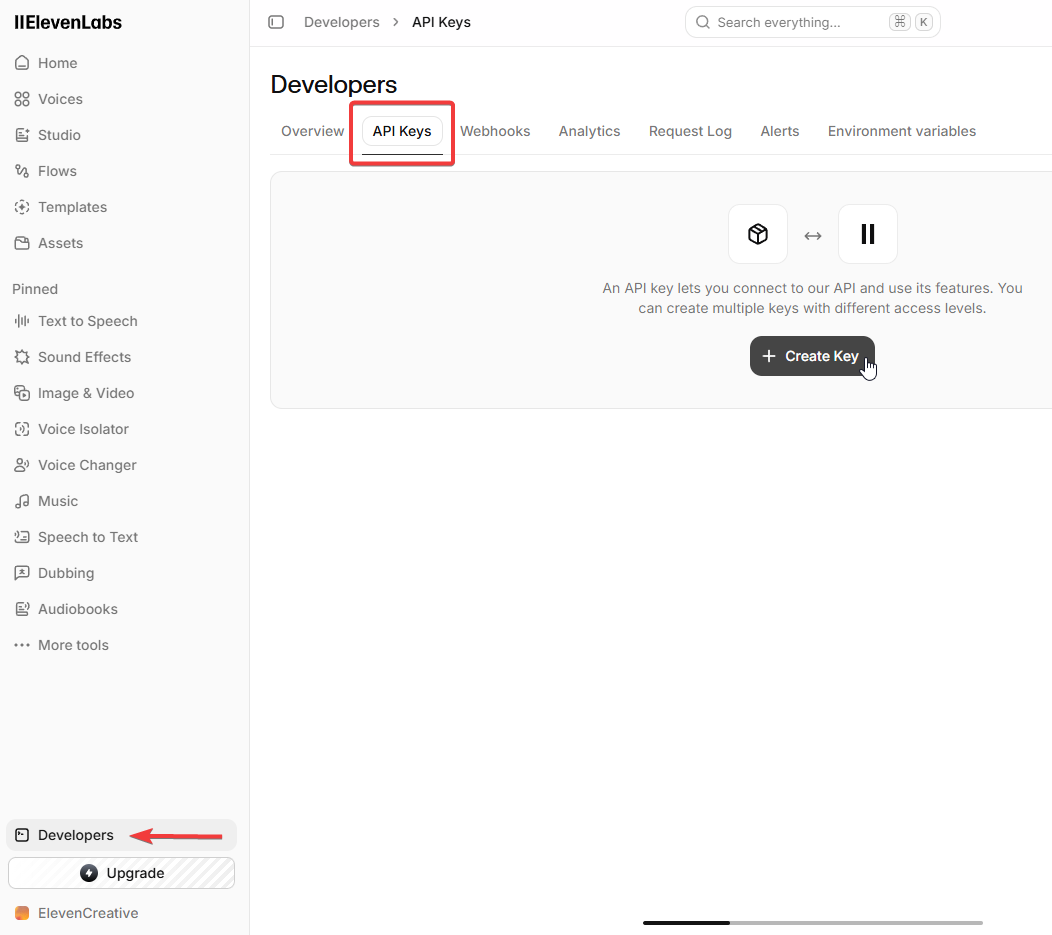
Task: Click the ElevenLabs logo
Action: [x=68, y=22]
